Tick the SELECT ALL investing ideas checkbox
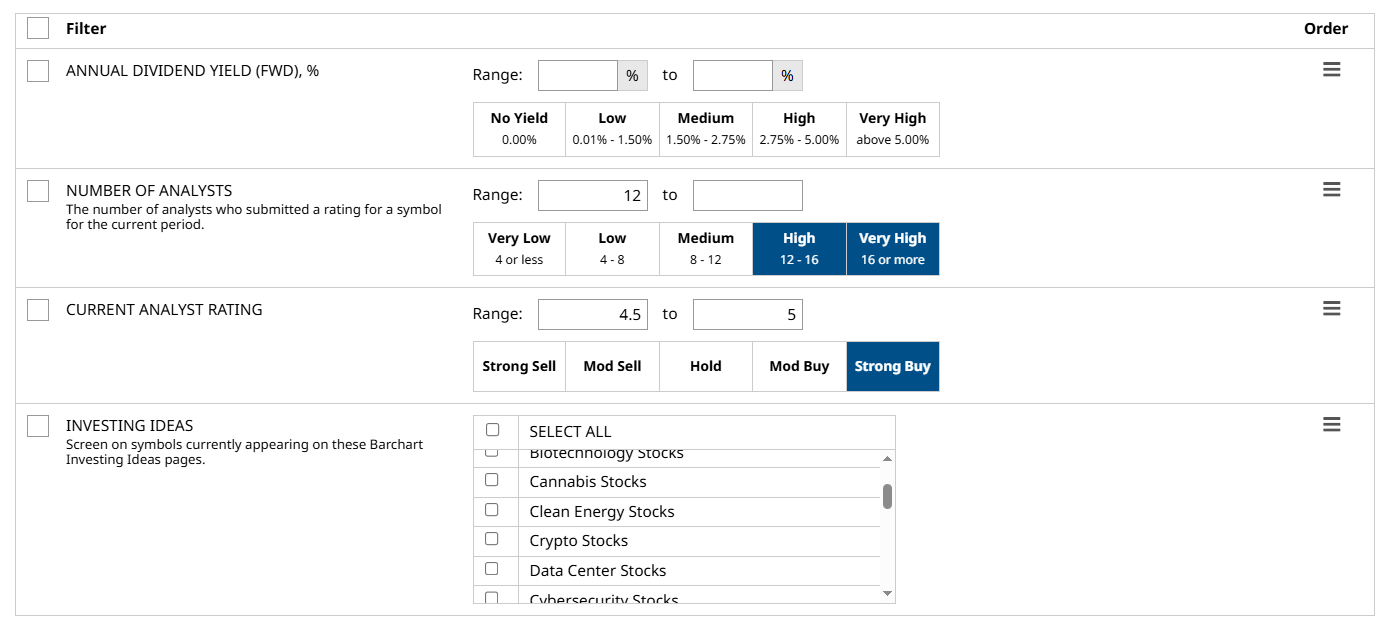The image size is (1390, 634). click(492, 430)
